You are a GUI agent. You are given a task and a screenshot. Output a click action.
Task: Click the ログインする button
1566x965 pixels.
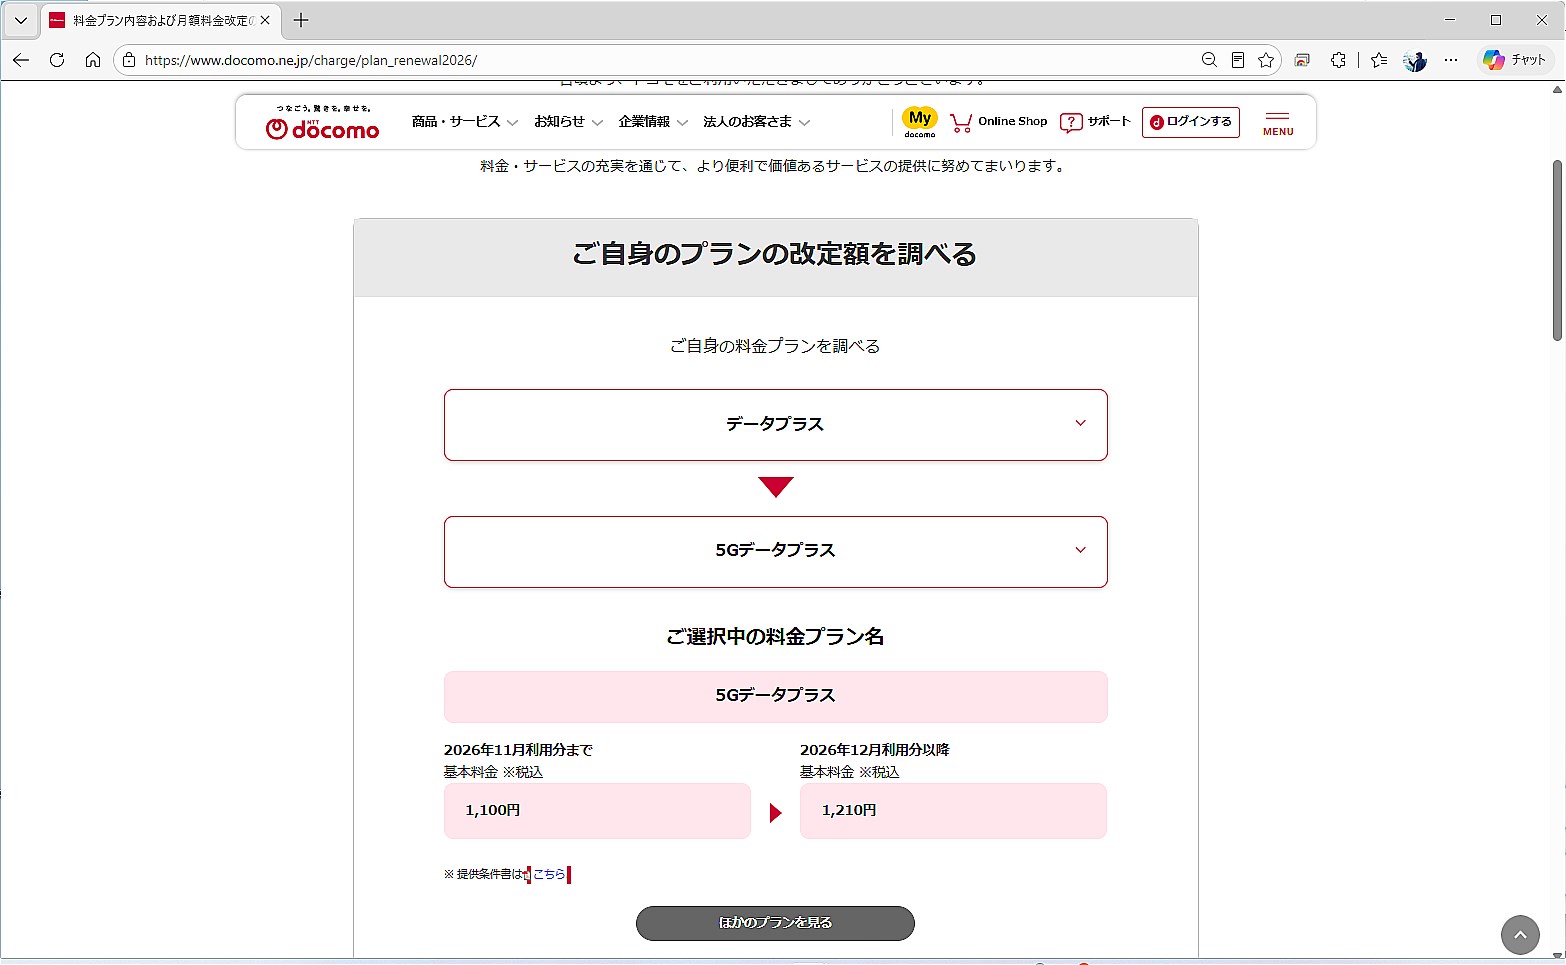(1191, 122)
